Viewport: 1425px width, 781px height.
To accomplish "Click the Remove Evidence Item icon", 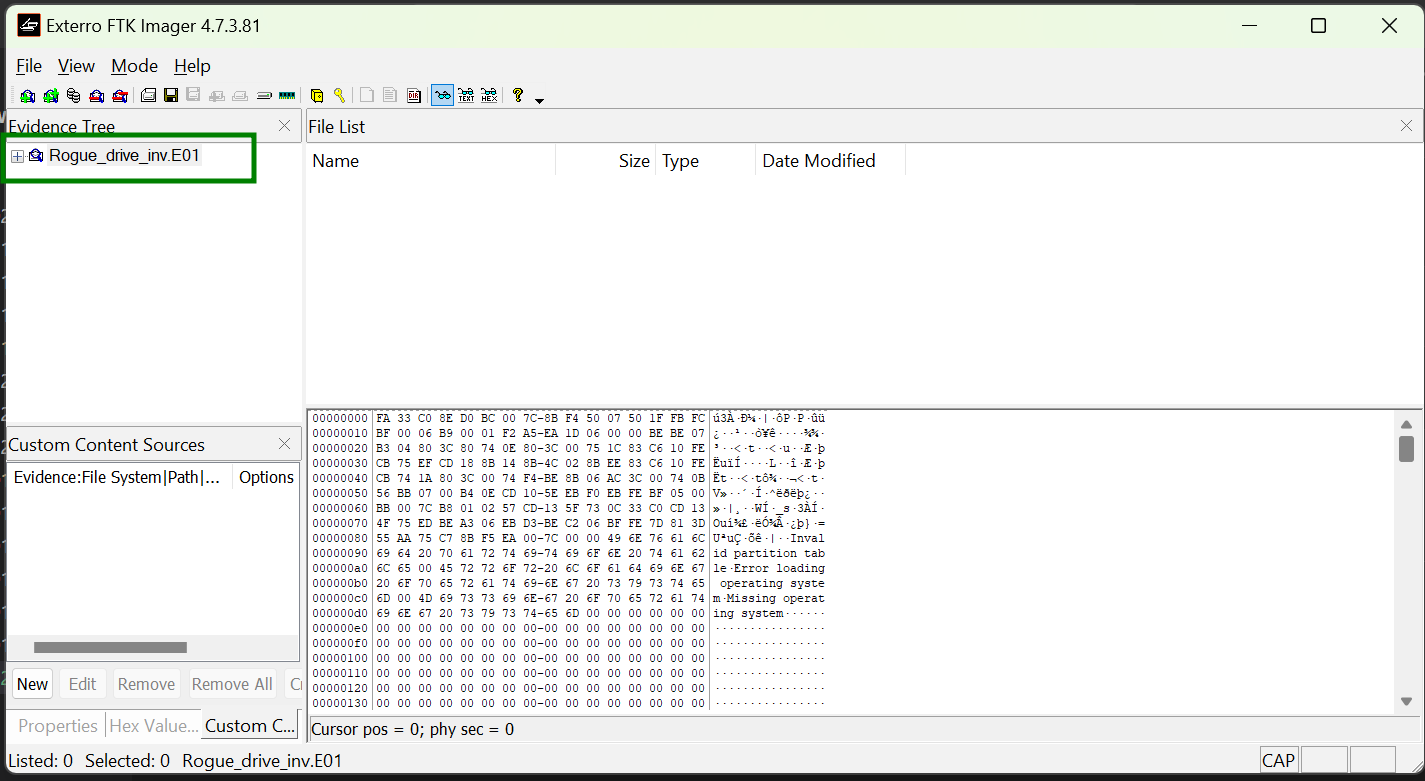I will [x=97, y=96].
